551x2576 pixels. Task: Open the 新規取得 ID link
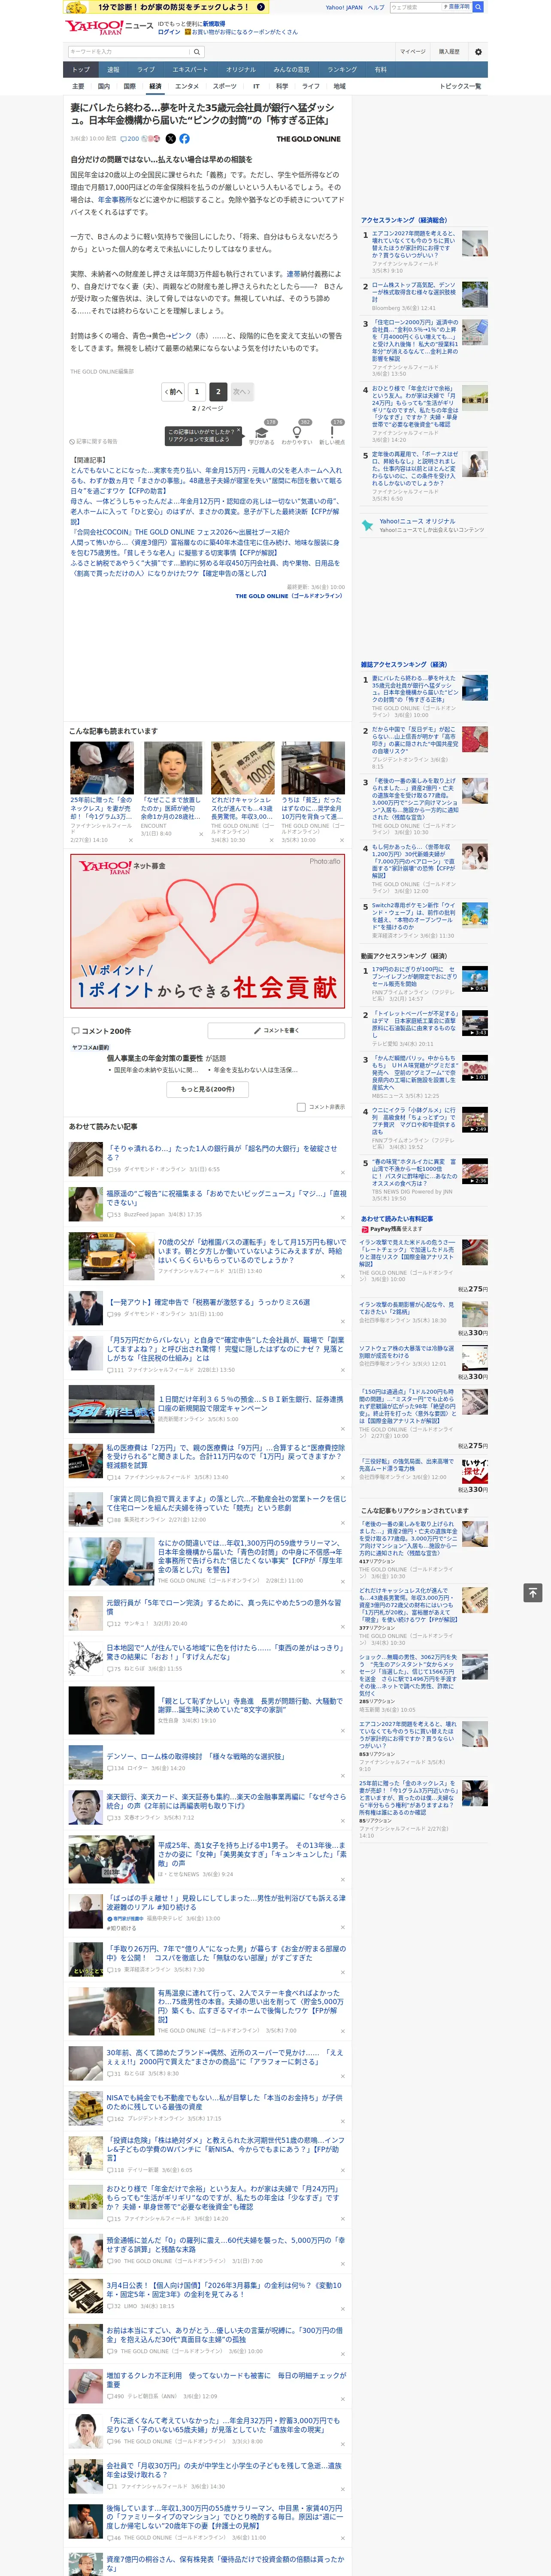coord(214,23)
